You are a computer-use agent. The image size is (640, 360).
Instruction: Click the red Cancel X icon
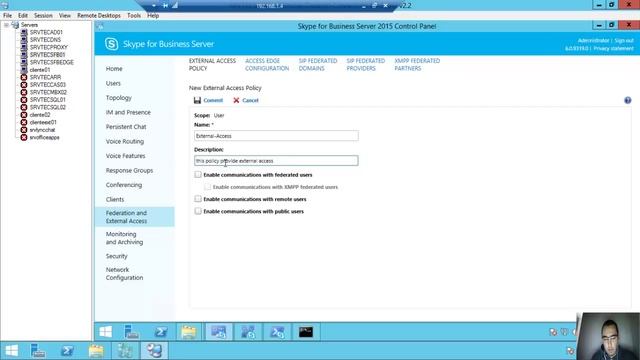click(x=236, y=100)
